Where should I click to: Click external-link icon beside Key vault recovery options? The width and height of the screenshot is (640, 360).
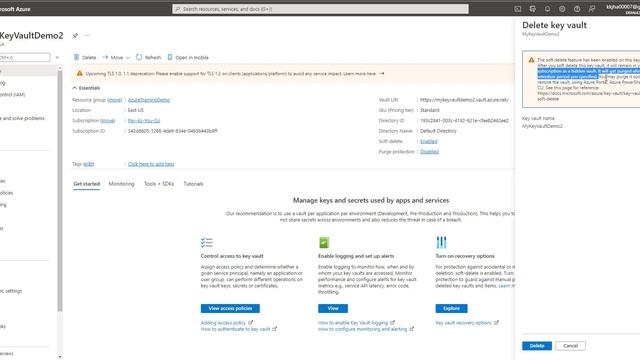[x=496, y=322]
